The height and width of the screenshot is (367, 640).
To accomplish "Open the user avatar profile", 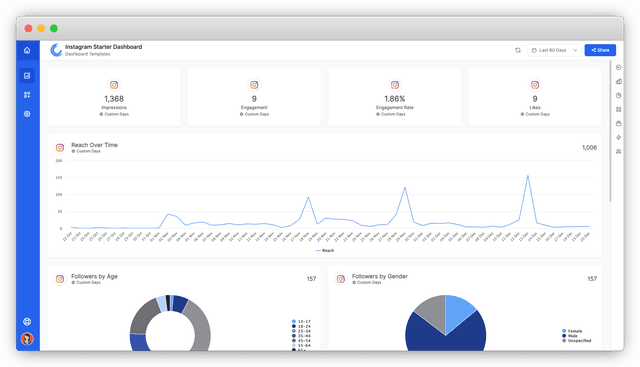I will click(27, 338).
